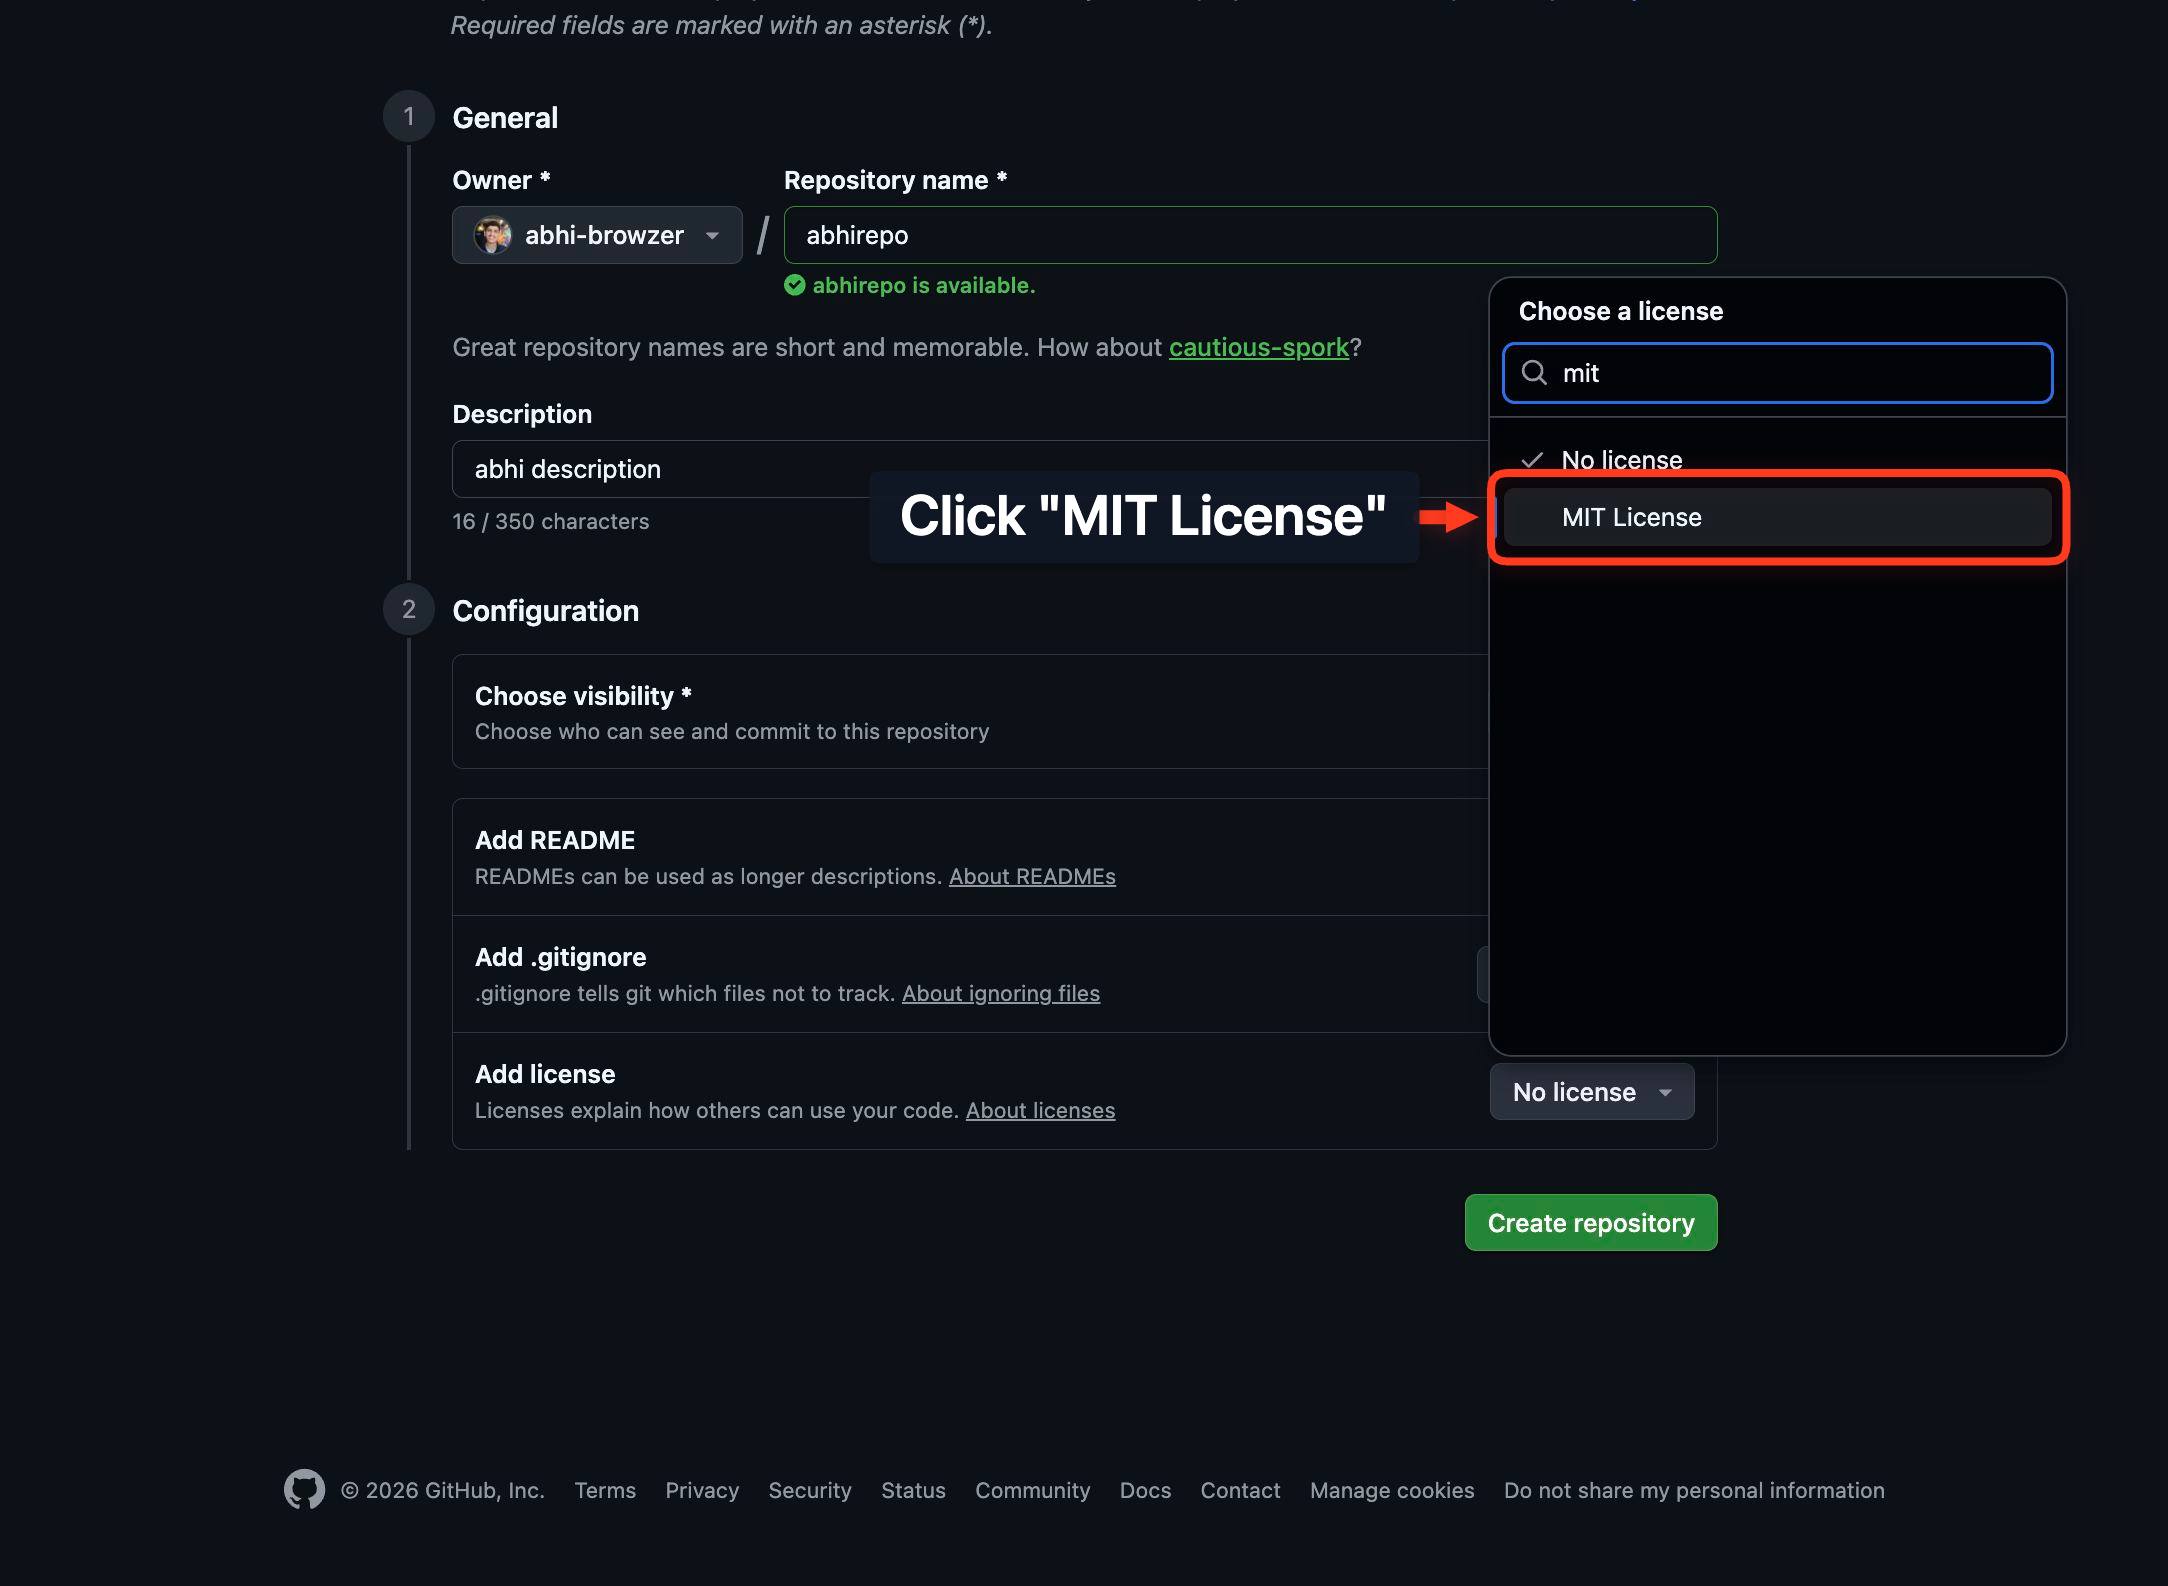This screenshot has height=1586, width=2168.
Task: Open the About ignoring files link
Action: coord(1001,993)
